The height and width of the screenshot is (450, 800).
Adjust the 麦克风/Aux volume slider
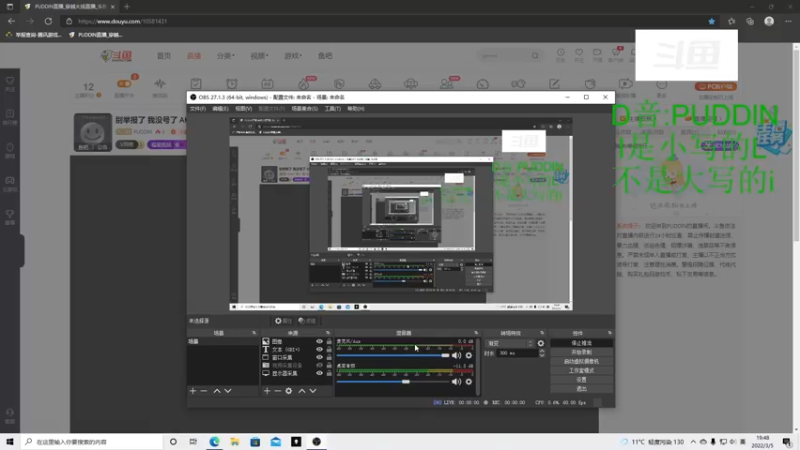coord(393,355)
